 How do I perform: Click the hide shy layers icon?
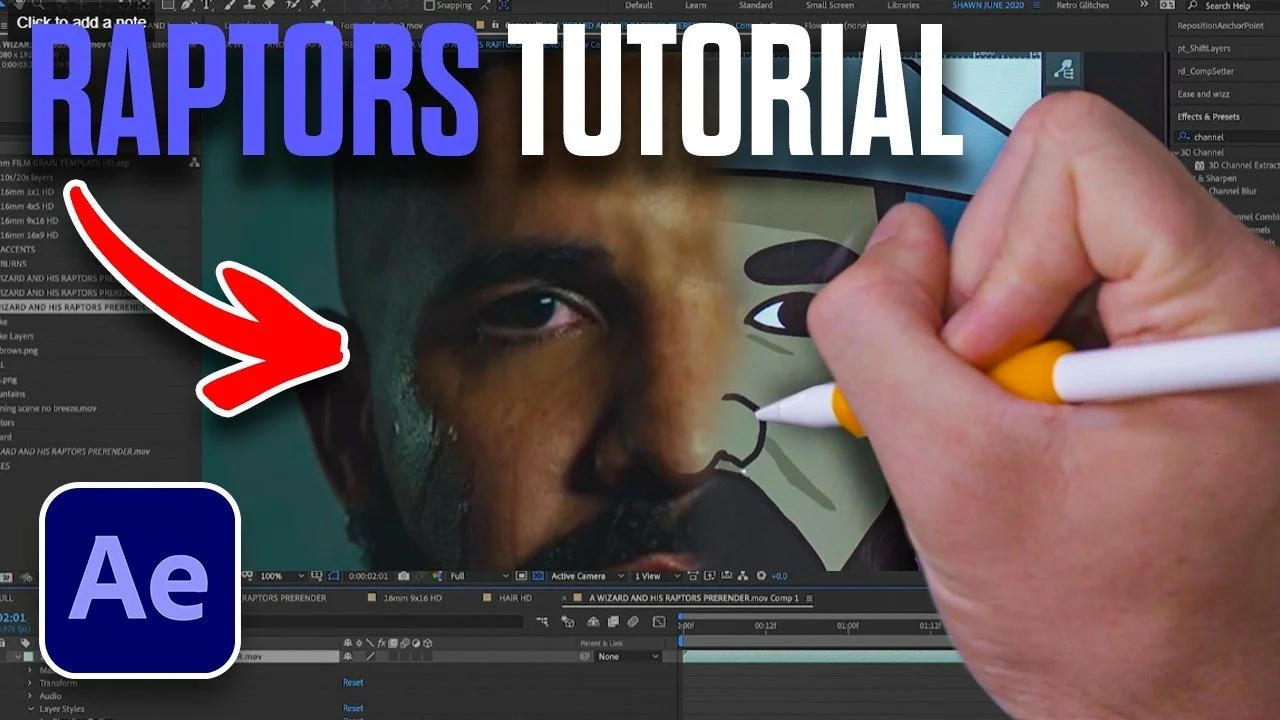pos(593,622)
